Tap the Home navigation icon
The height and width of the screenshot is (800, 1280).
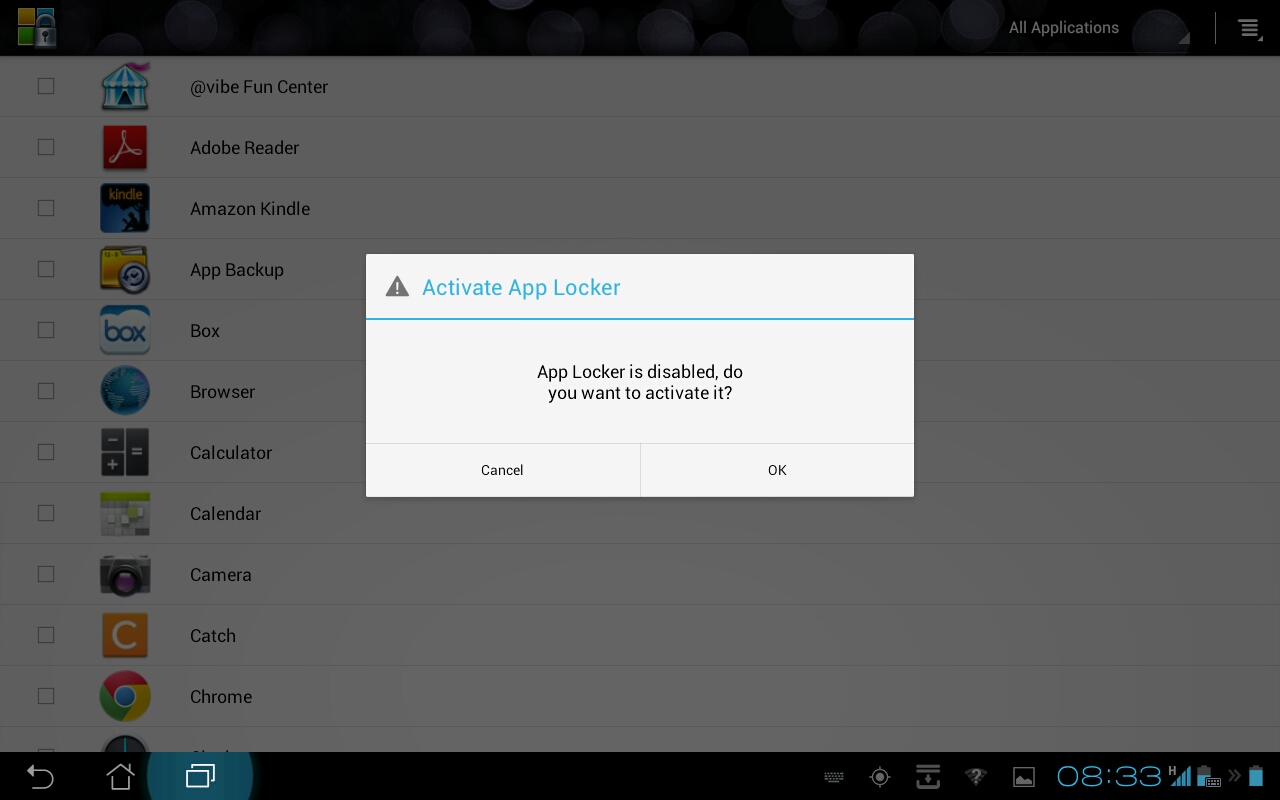point(120,776)
